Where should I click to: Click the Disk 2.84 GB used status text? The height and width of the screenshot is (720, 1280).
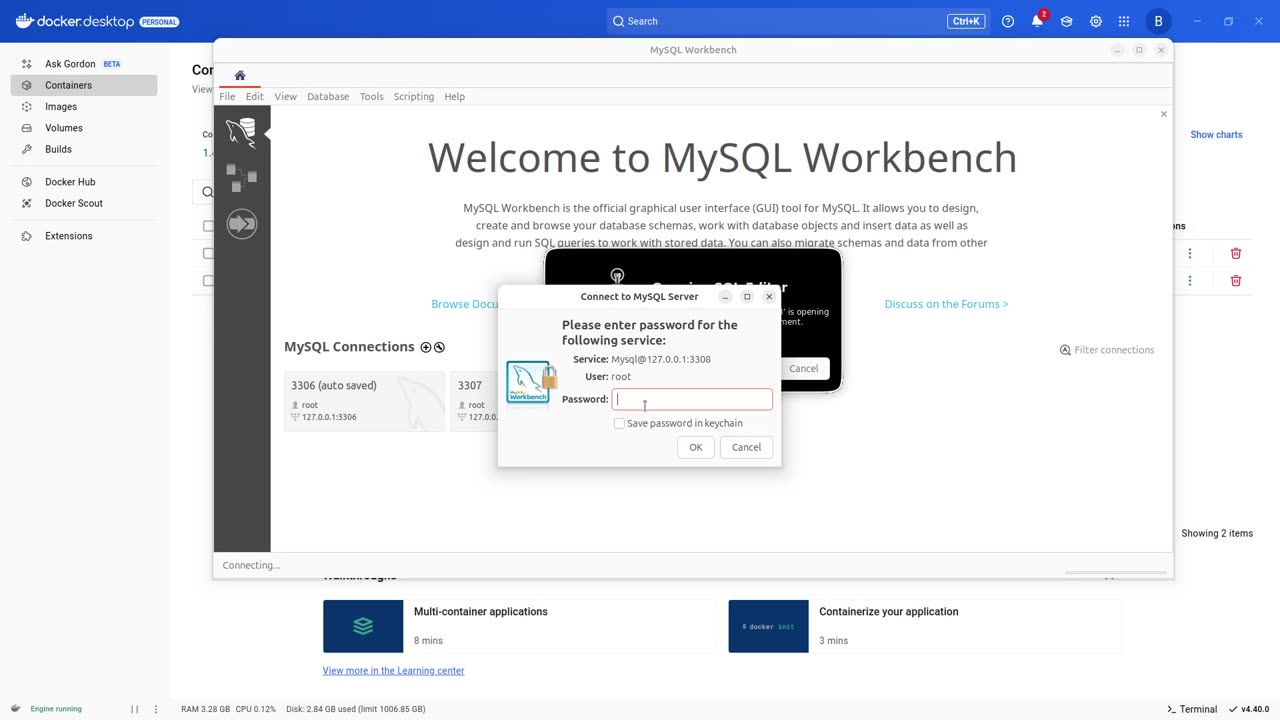pyautogui.click(x=356, y=709)
